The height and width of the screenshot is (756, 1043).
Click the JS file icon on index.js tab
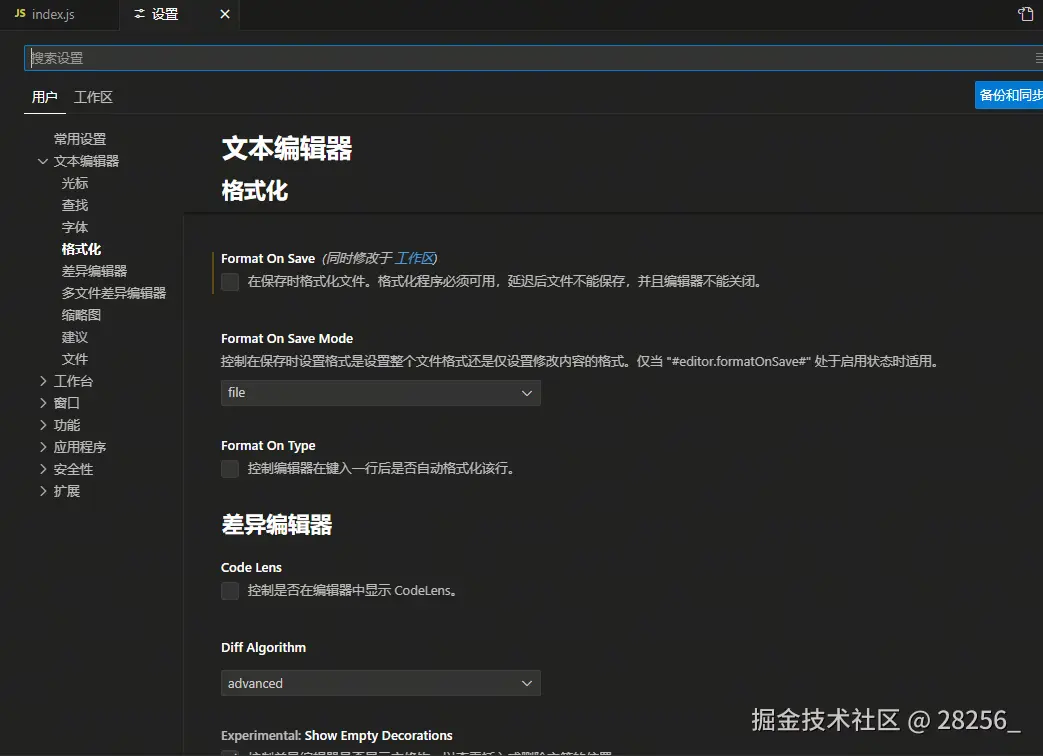click(x=20, y=13)
